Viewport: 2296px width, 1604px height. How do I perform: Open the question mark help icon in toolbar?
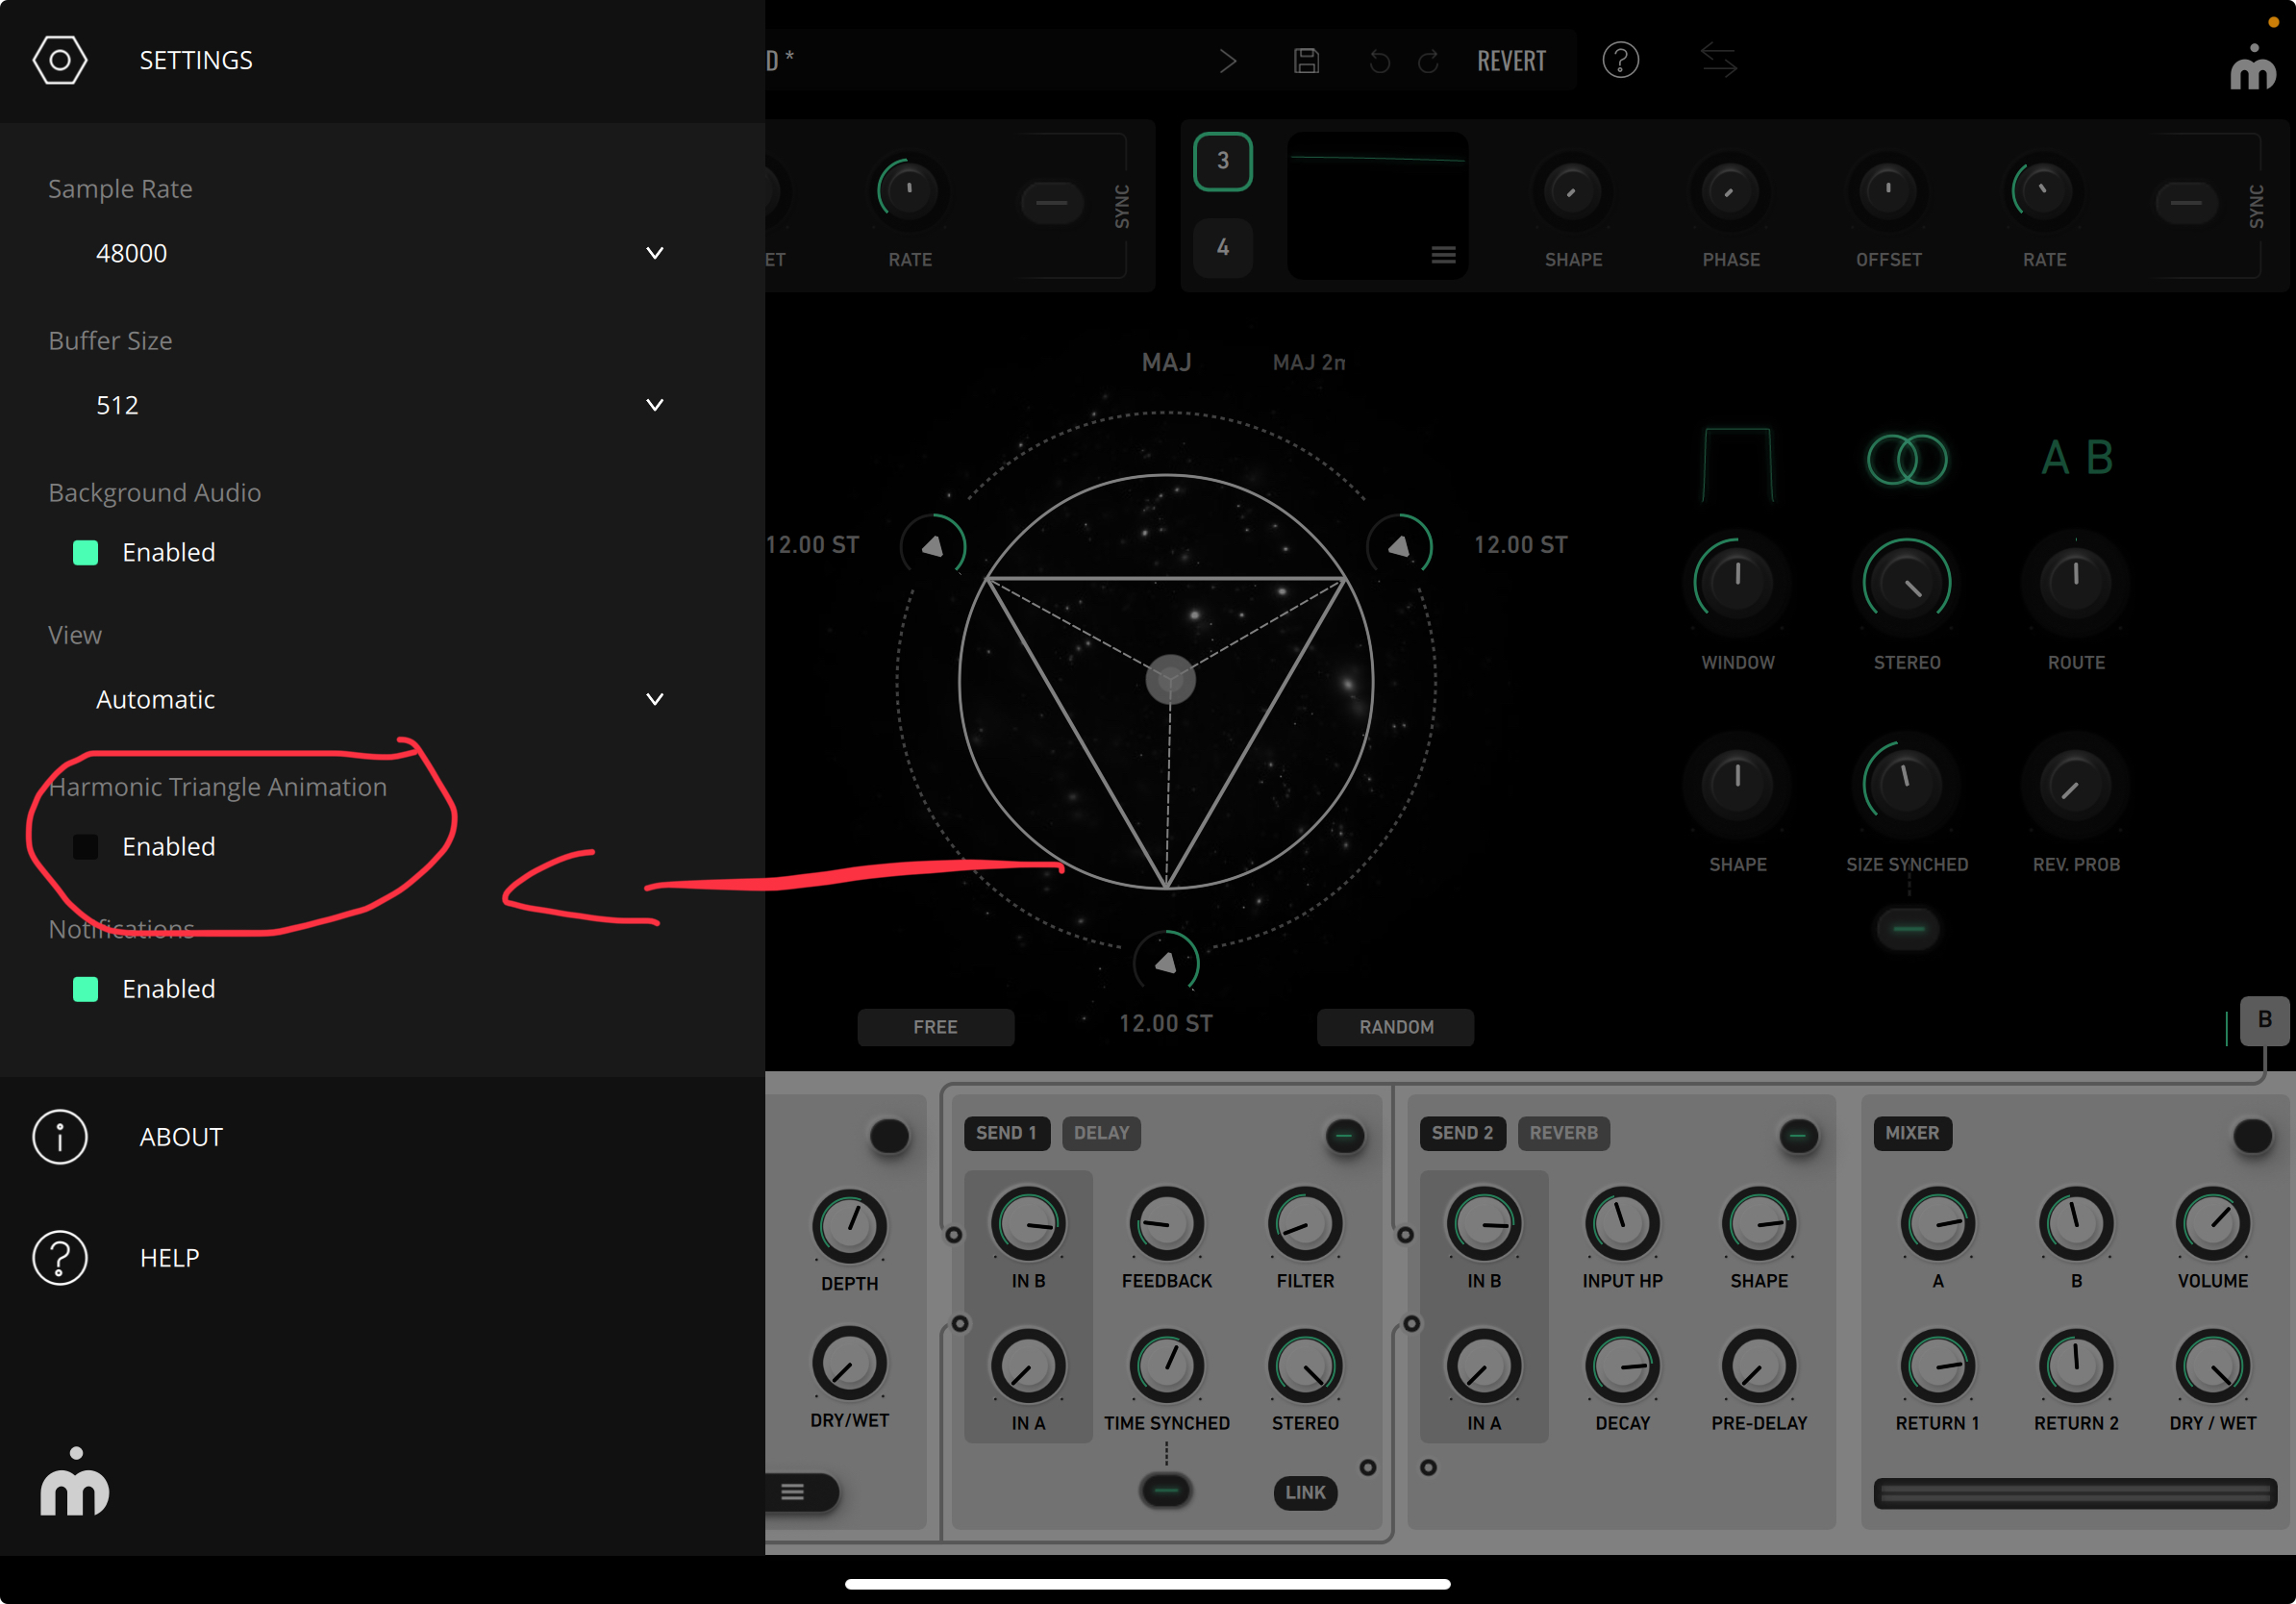click(1620, 61)
